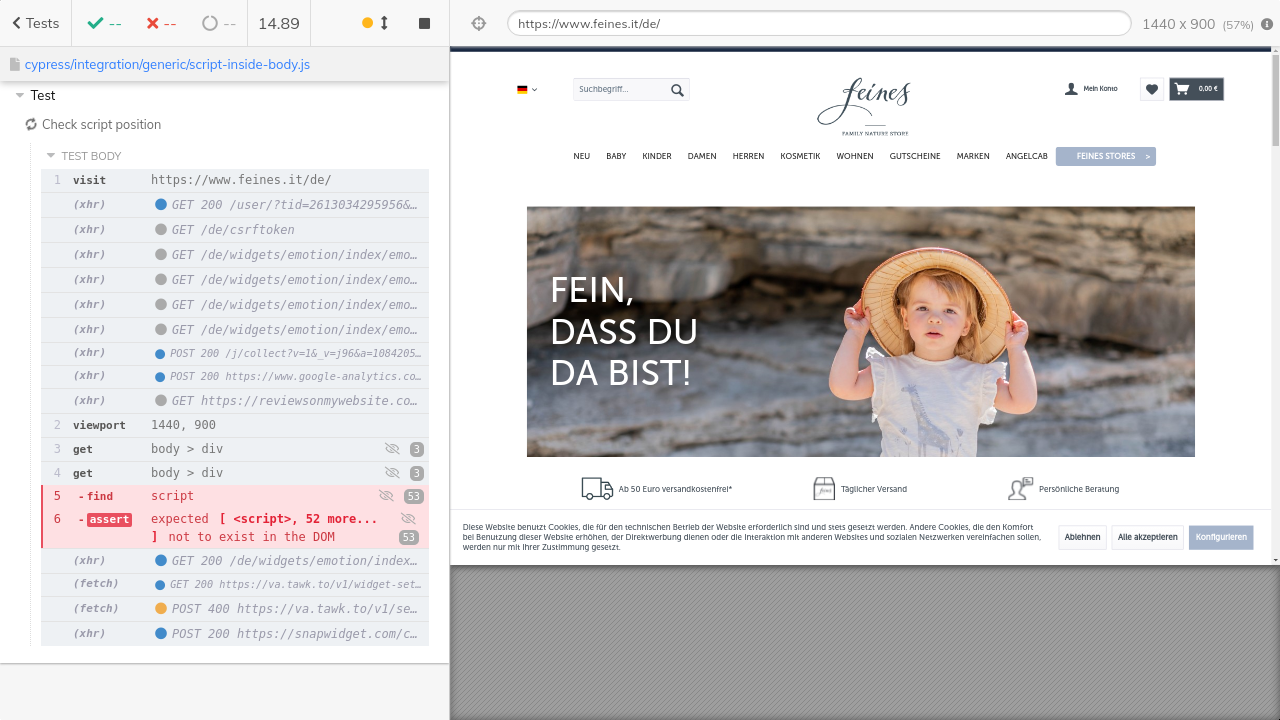1280x720 pixels.
Task: Collapse the Test suite expander
Action: point(20,96)
